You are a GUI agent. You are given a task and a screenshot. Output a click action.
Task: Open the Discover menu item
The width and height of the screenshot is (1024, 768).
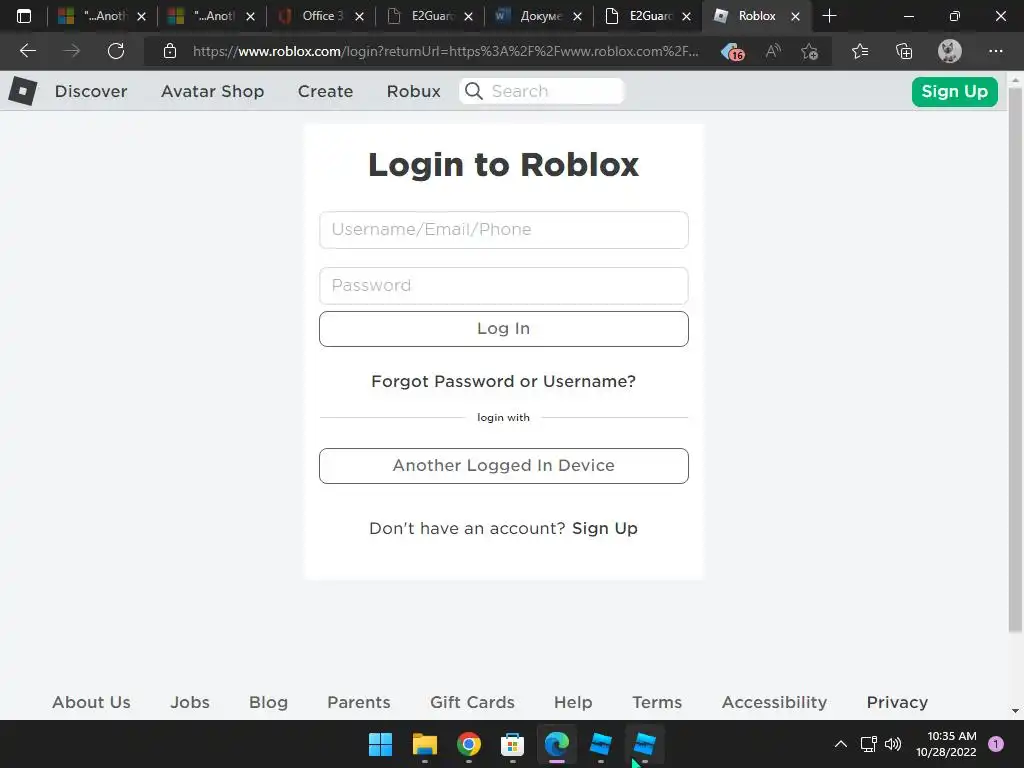pos(91,91)
